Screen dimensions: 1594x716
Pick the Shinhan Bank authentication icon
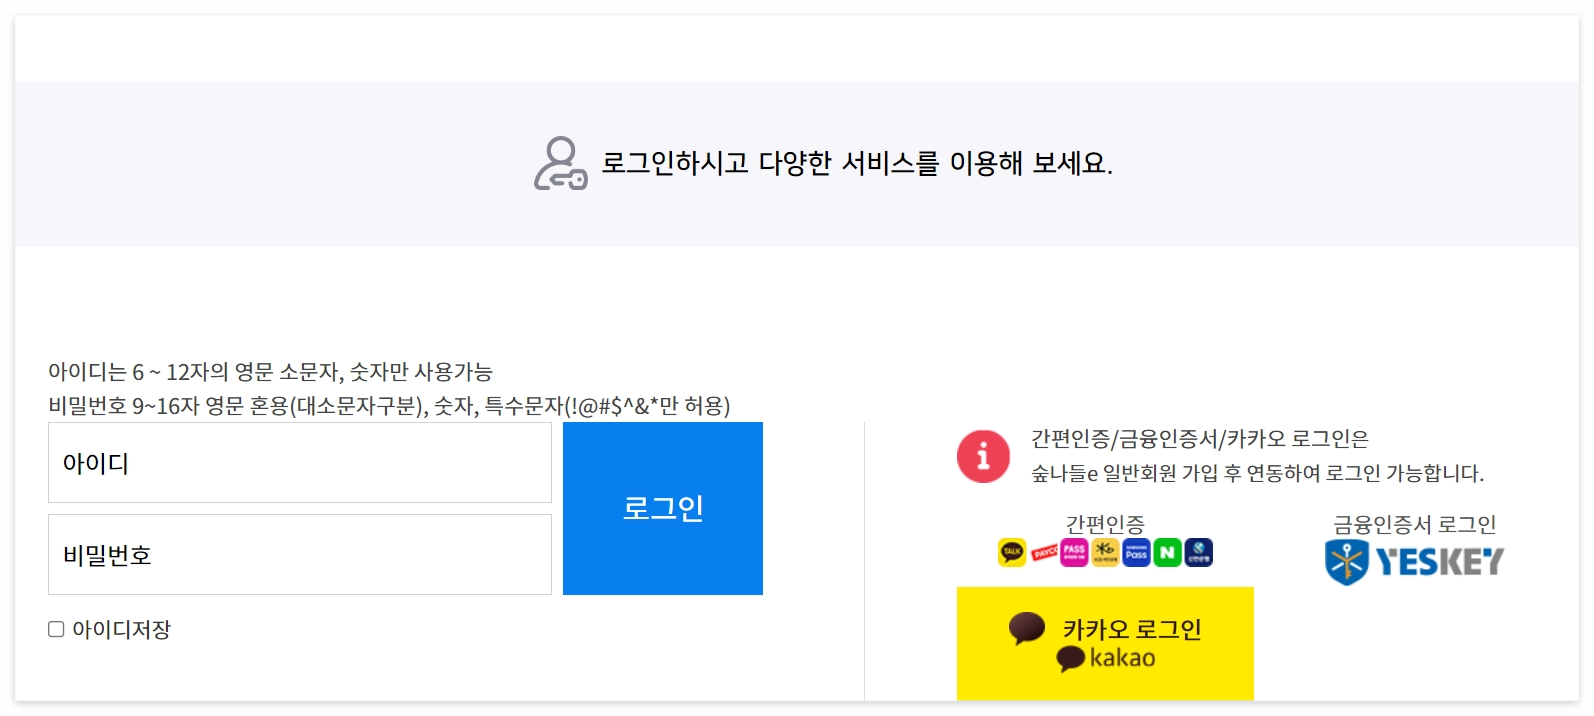[x=1198, y=552]
